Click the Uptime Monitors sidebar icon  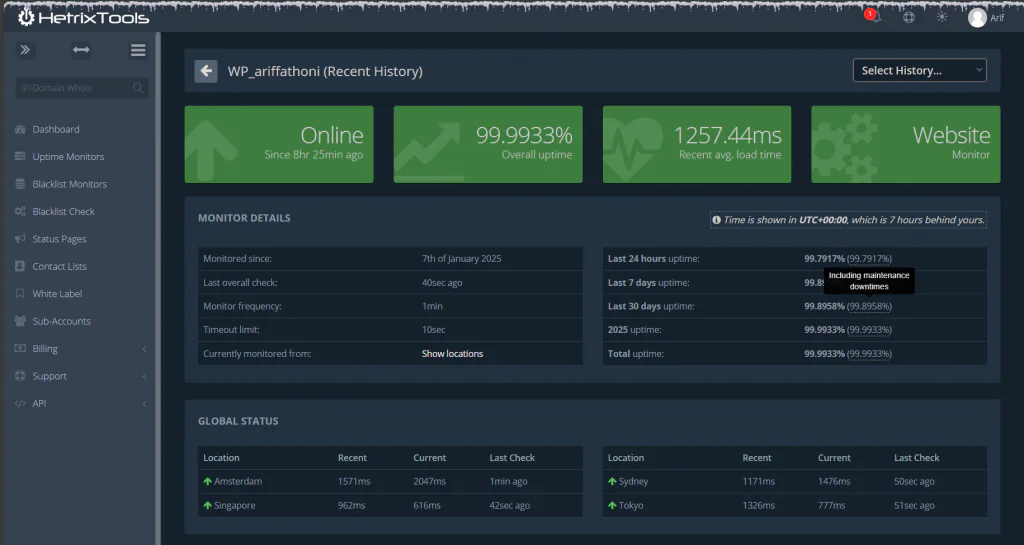(20, 157)
